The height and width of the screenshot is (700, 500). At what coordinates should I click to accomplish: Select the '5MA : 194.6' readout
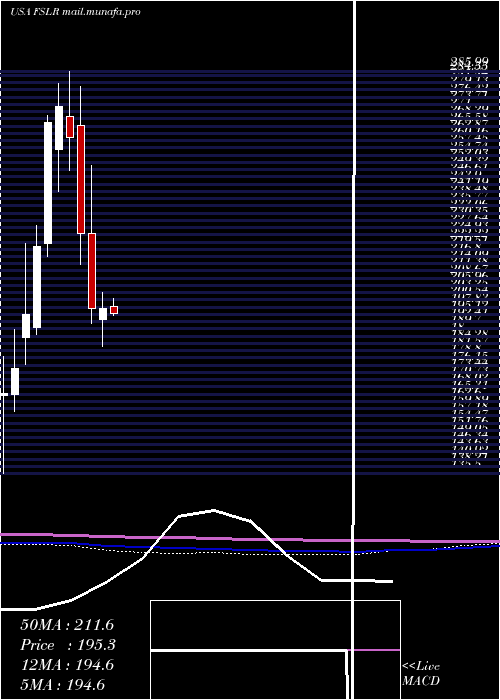coord(63,685)
